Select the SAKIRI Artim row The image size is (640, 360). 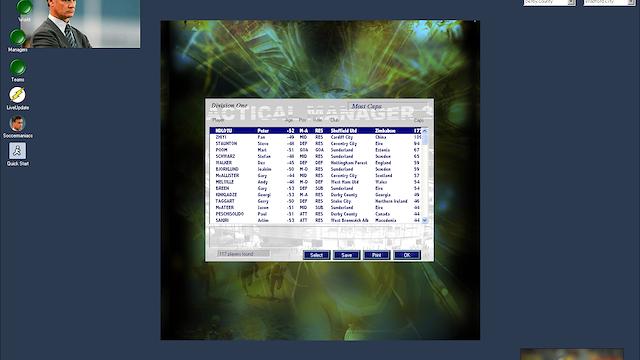point(316,220)
